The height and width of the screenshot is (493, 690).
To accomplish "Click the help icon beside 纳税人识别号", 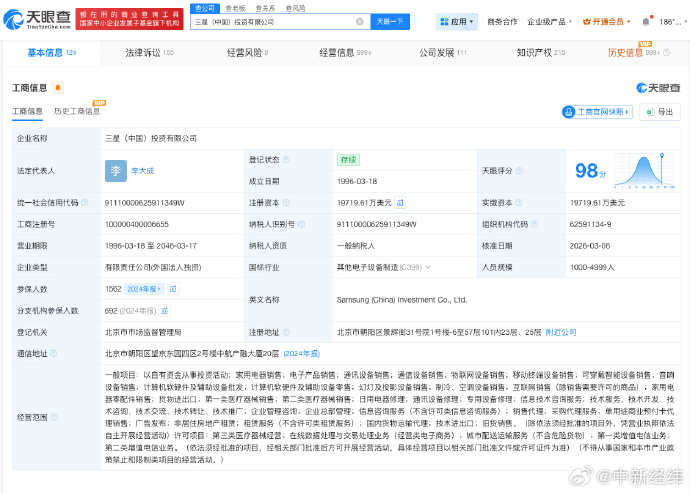I will pyautogui.click(x=301, y=224).
